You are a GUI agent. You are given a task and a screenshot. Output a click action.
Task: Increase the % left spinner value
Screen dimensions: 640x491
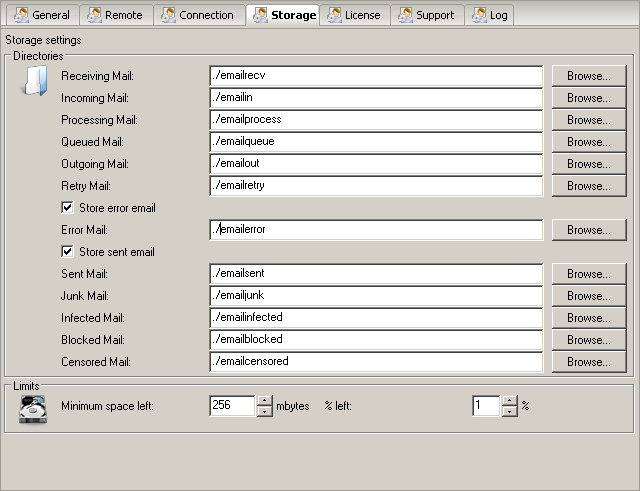click(509, 401)
